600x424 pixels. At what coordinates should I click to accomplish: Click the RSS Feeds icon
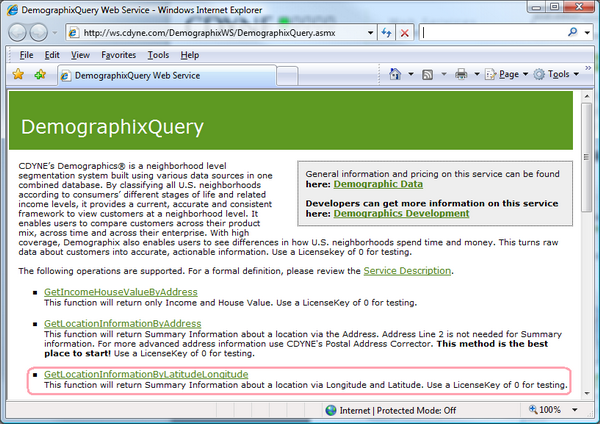coord(427,74)
